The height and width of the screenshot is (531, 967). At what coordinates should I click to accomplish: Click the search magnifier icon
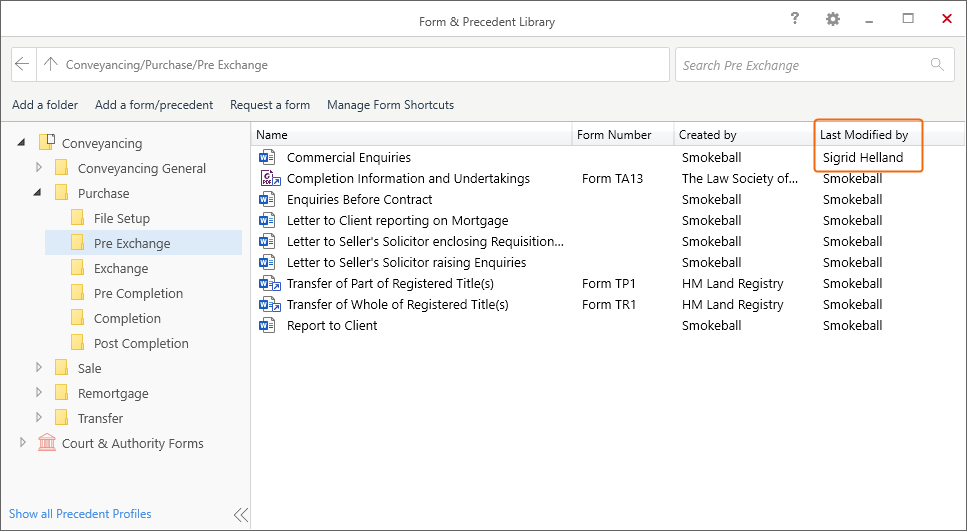click(937, 64)
